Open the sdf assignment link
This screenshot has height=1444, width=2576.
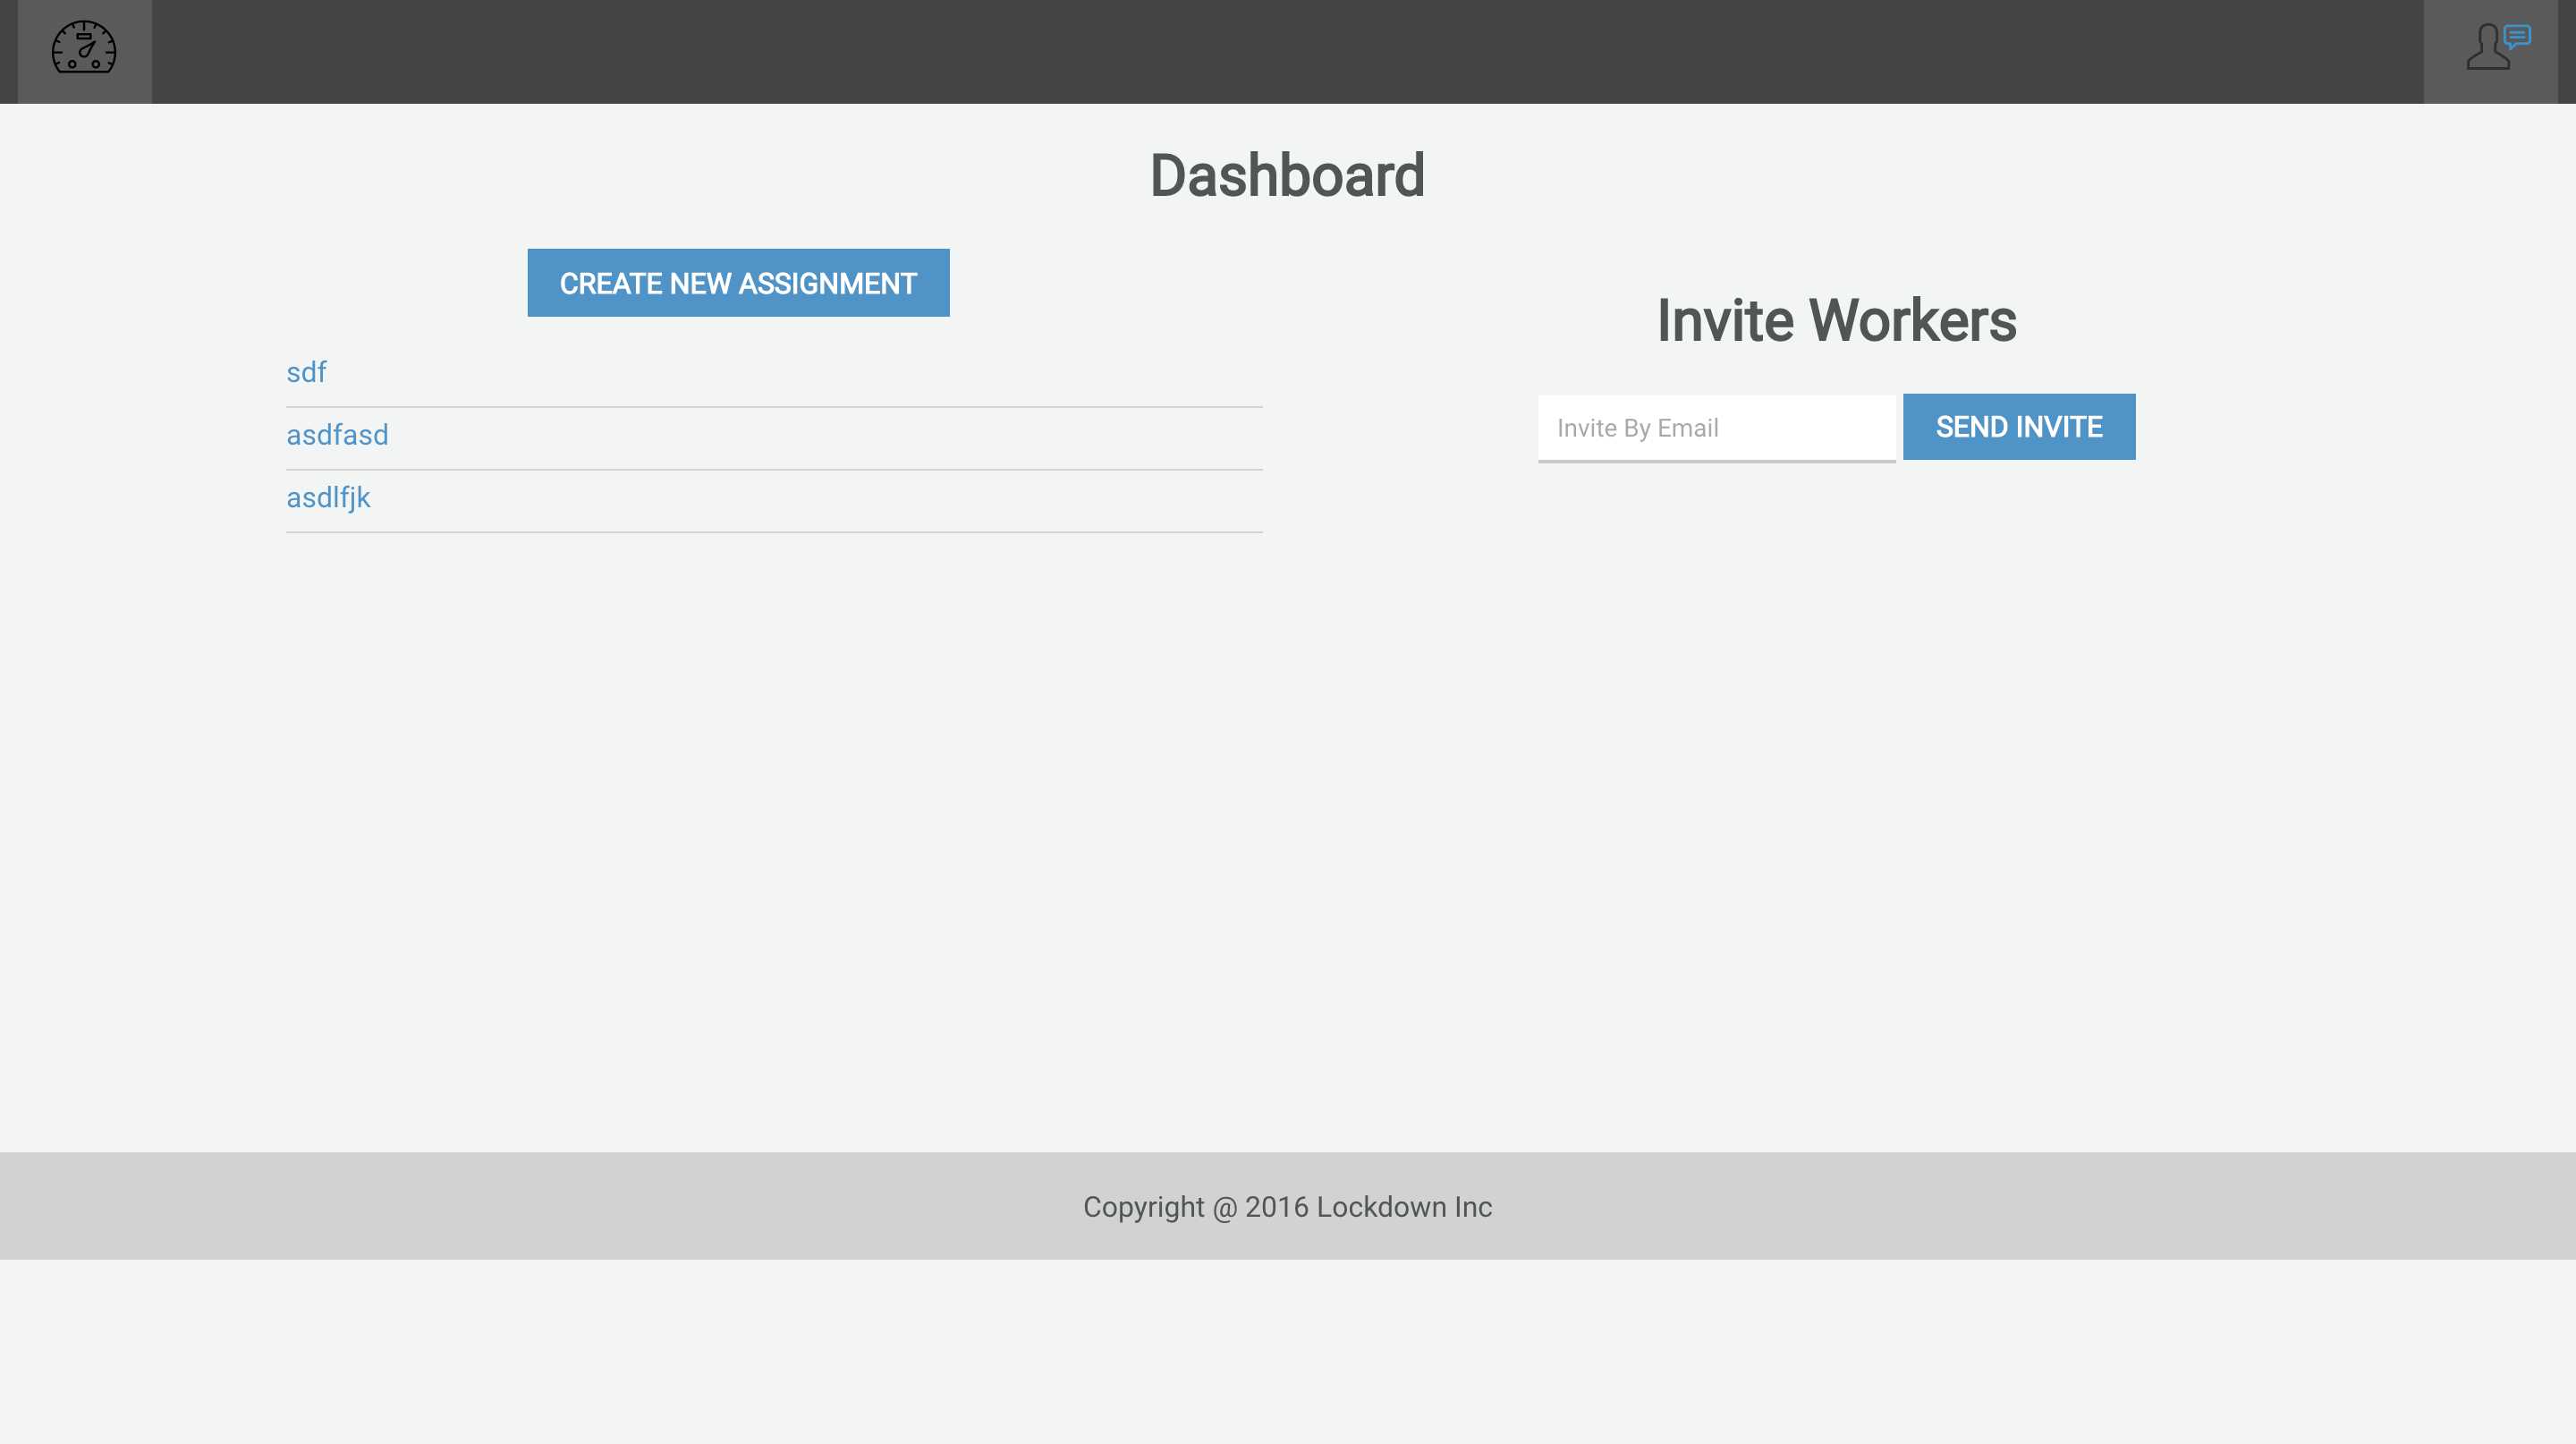[306, 372]
